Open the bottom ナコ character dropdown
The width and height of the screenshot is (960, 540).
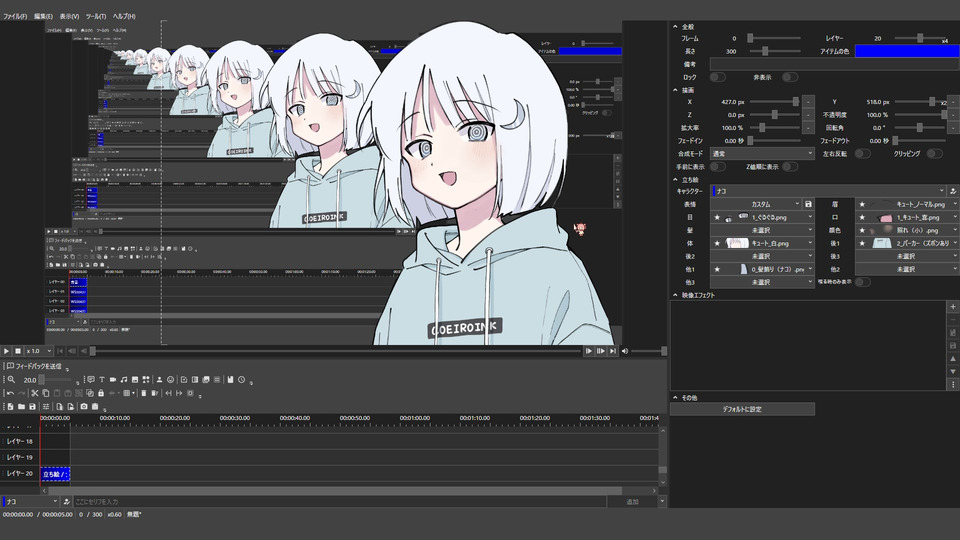30,501
